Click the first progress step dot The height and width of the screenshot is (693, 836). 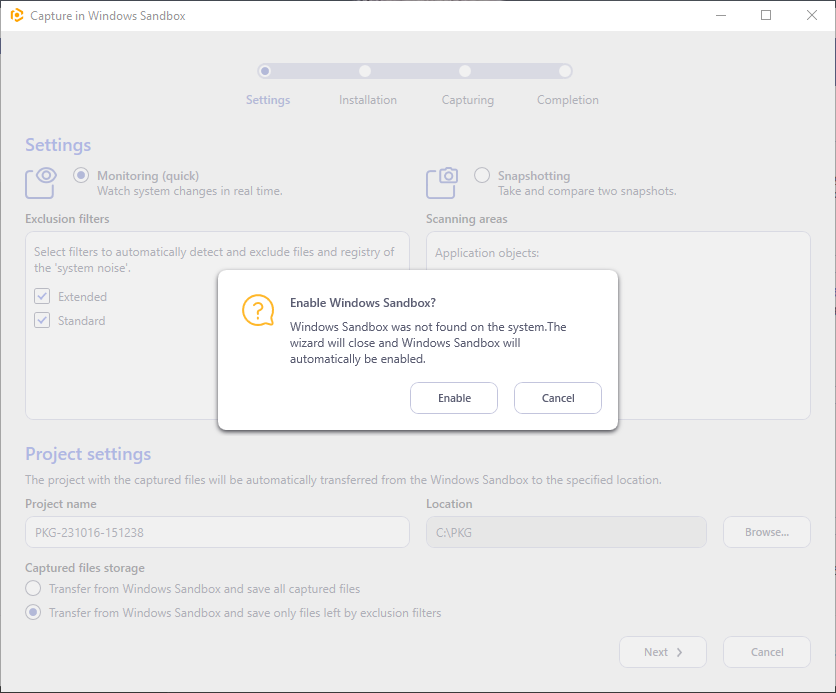pos(265,71)
